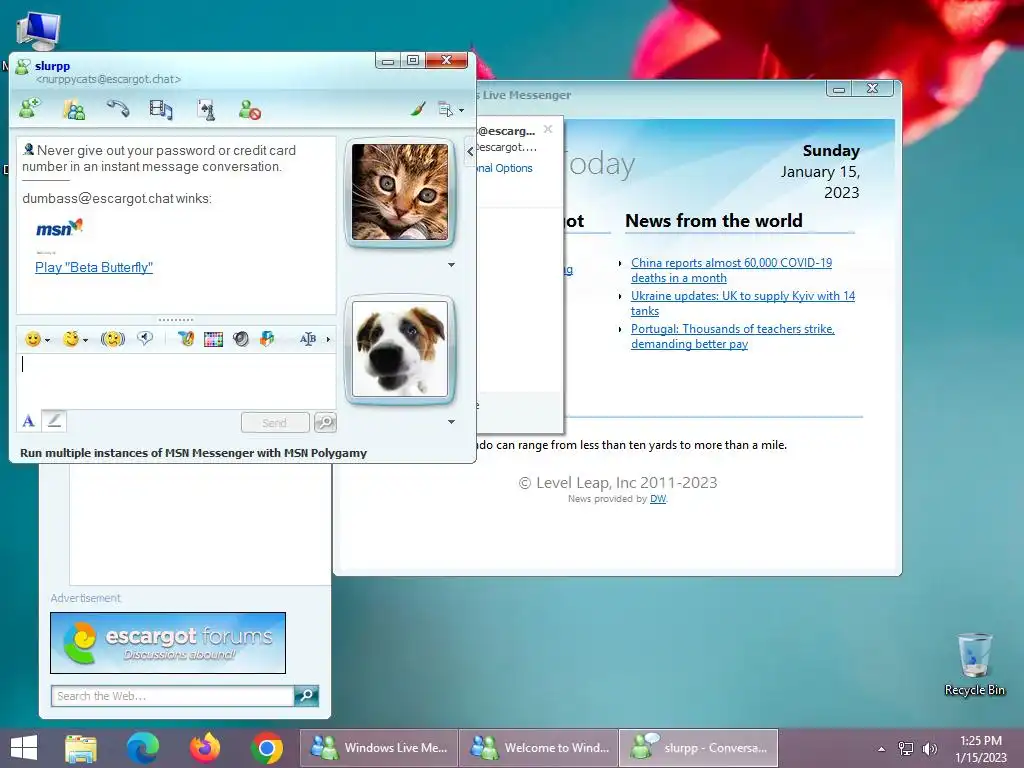
Task: Switch to handwriting input mode
Action: [54, 421]
